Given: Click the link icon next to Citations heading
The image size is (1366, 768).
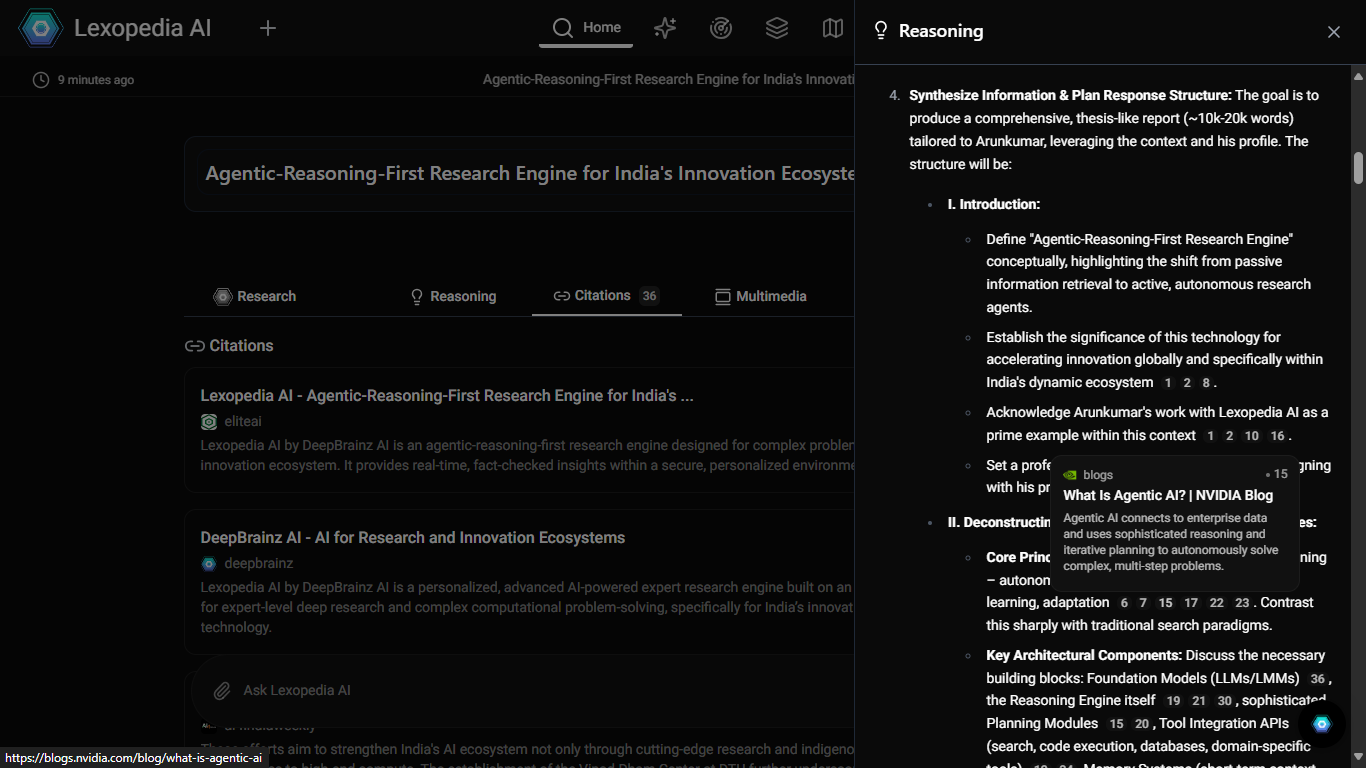Looking at the screenshot, I should [x=195, y=346].
